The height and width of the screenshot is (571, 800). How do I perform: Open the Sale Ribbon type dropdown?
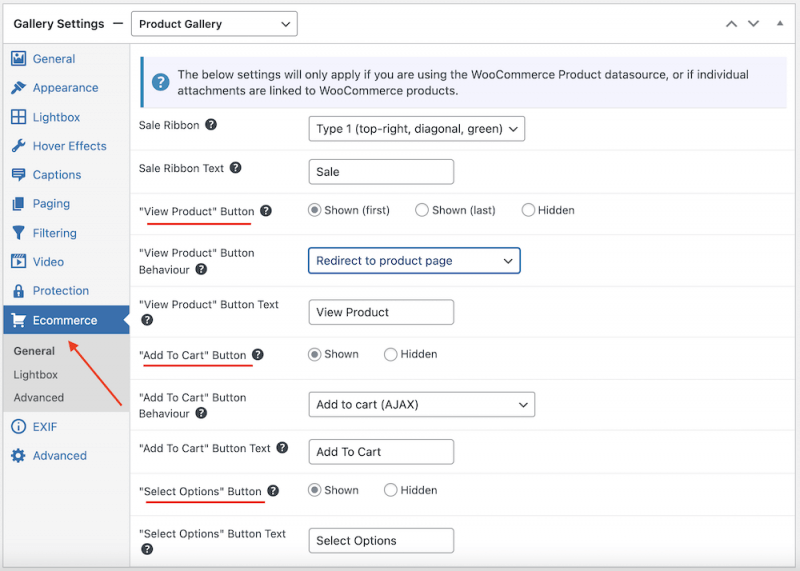point(416,129)
